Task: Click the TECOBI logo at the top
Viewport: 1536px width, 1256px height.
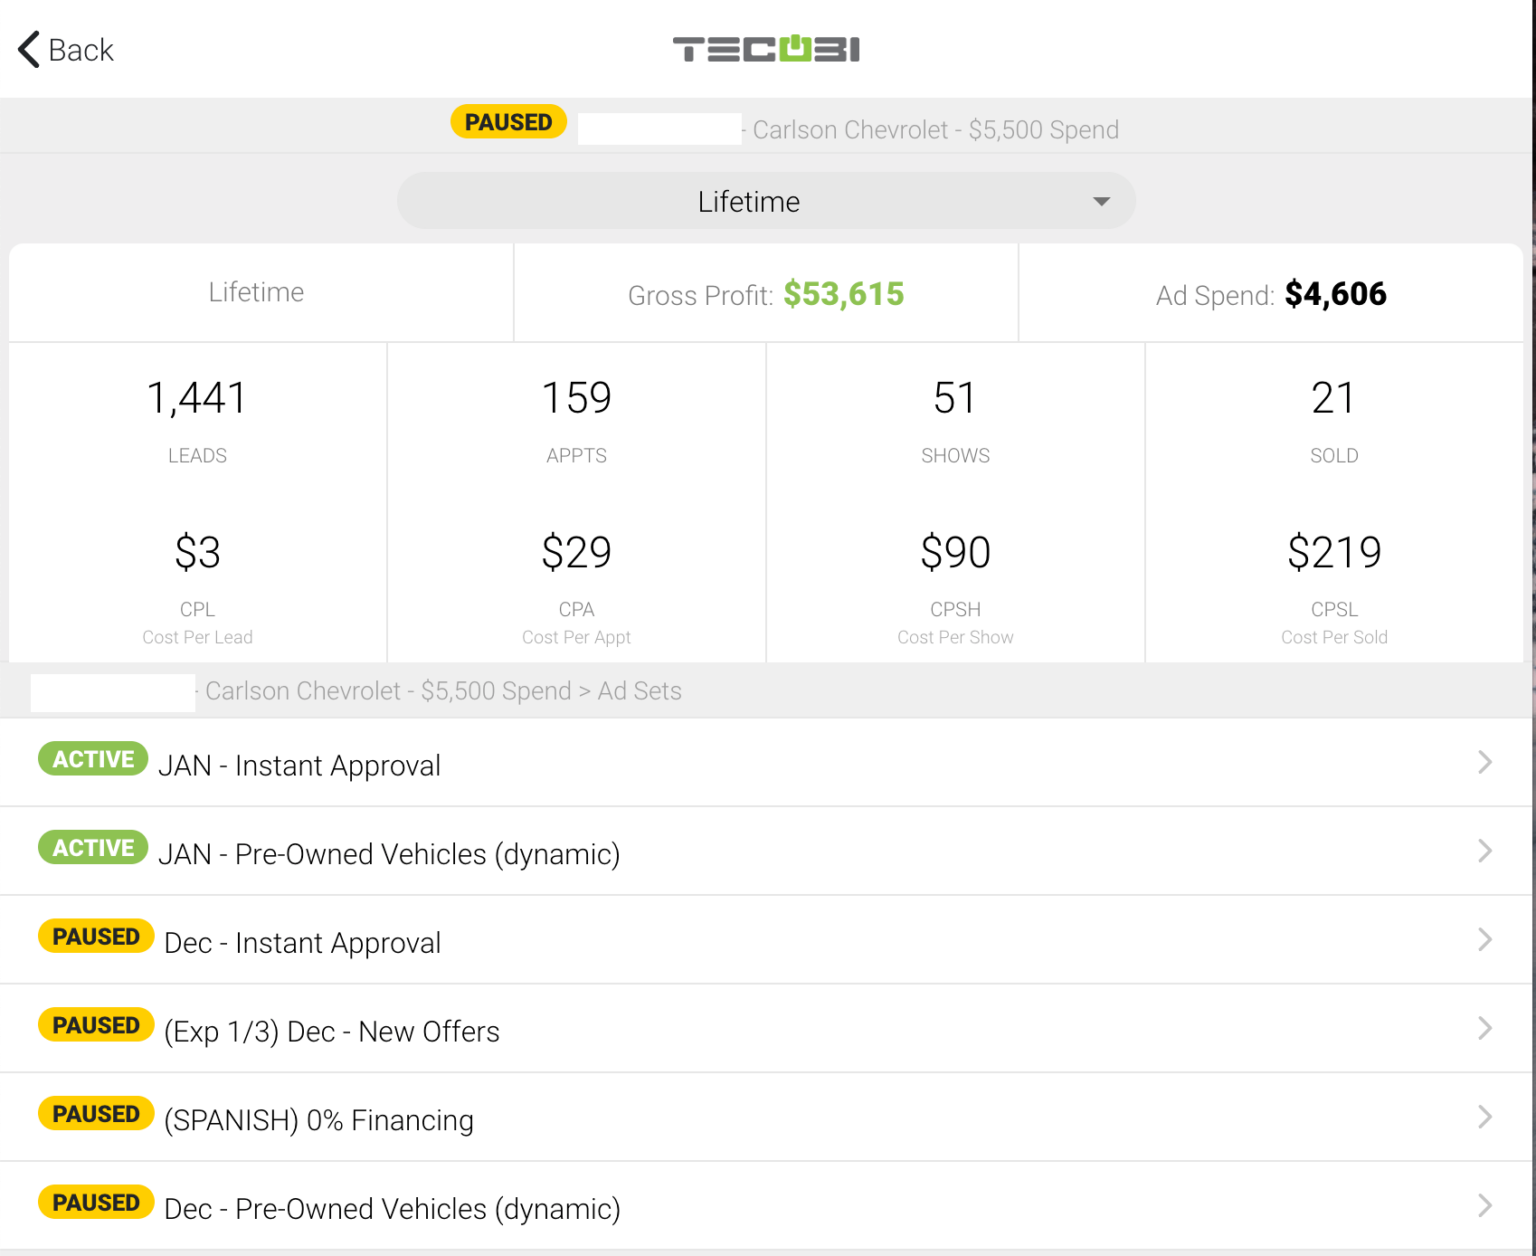Action: pos(766,48)
